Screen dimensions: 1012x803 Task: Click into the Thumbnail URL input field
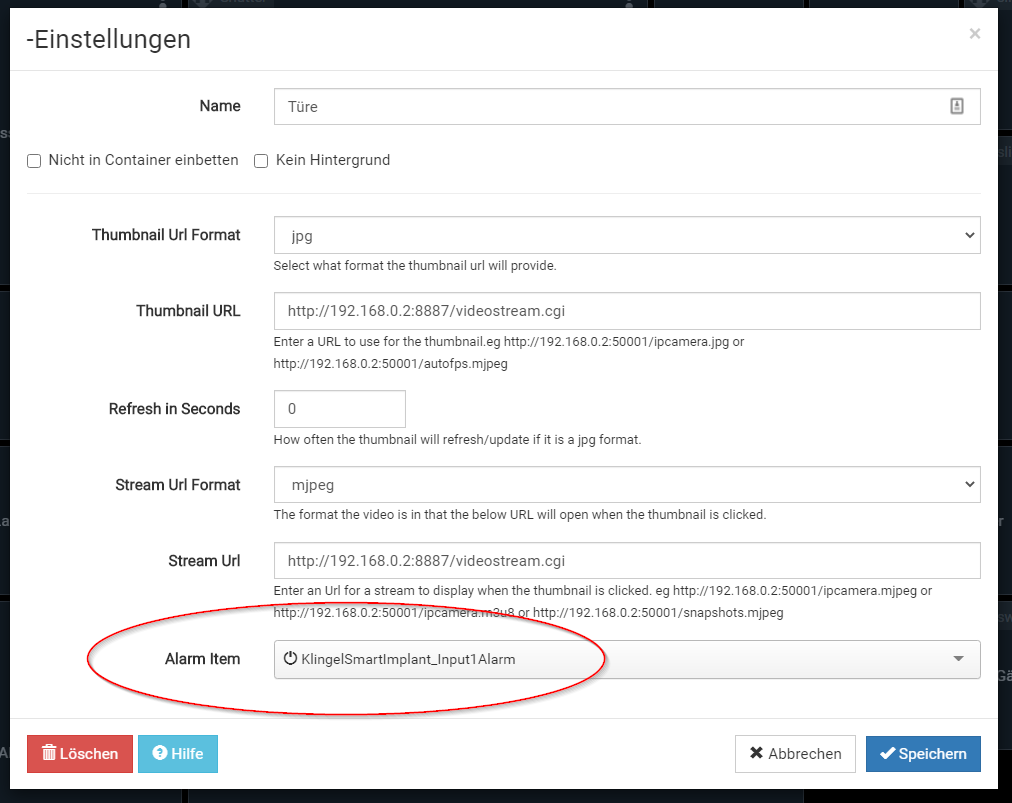[x=627, y=311]
